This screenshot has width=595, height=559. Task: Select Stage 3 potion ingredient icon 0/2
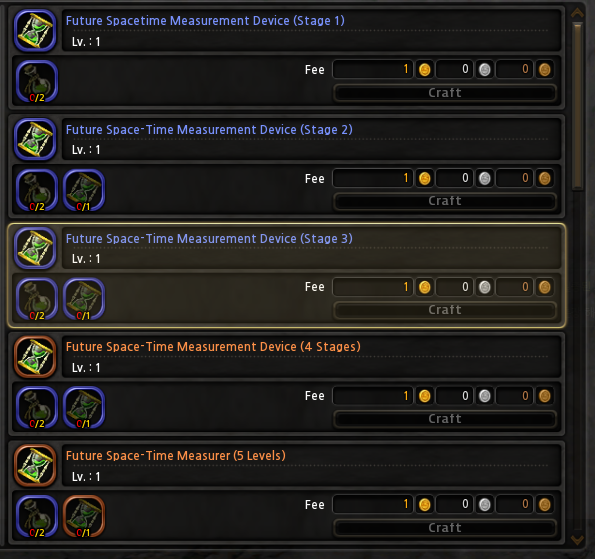(x=37, y=299)
